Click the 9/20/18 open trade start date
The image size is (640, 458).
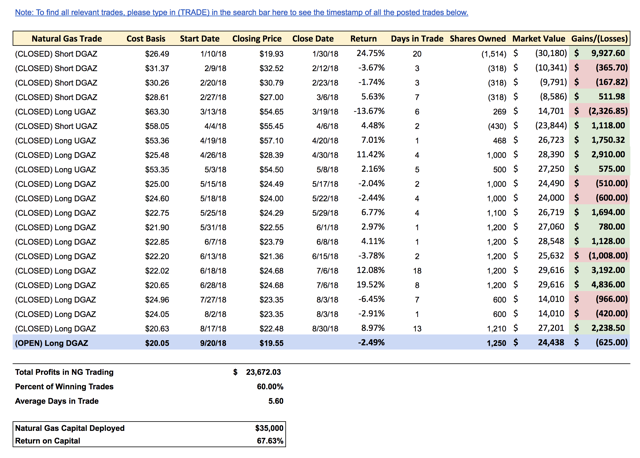coord(213,343)
